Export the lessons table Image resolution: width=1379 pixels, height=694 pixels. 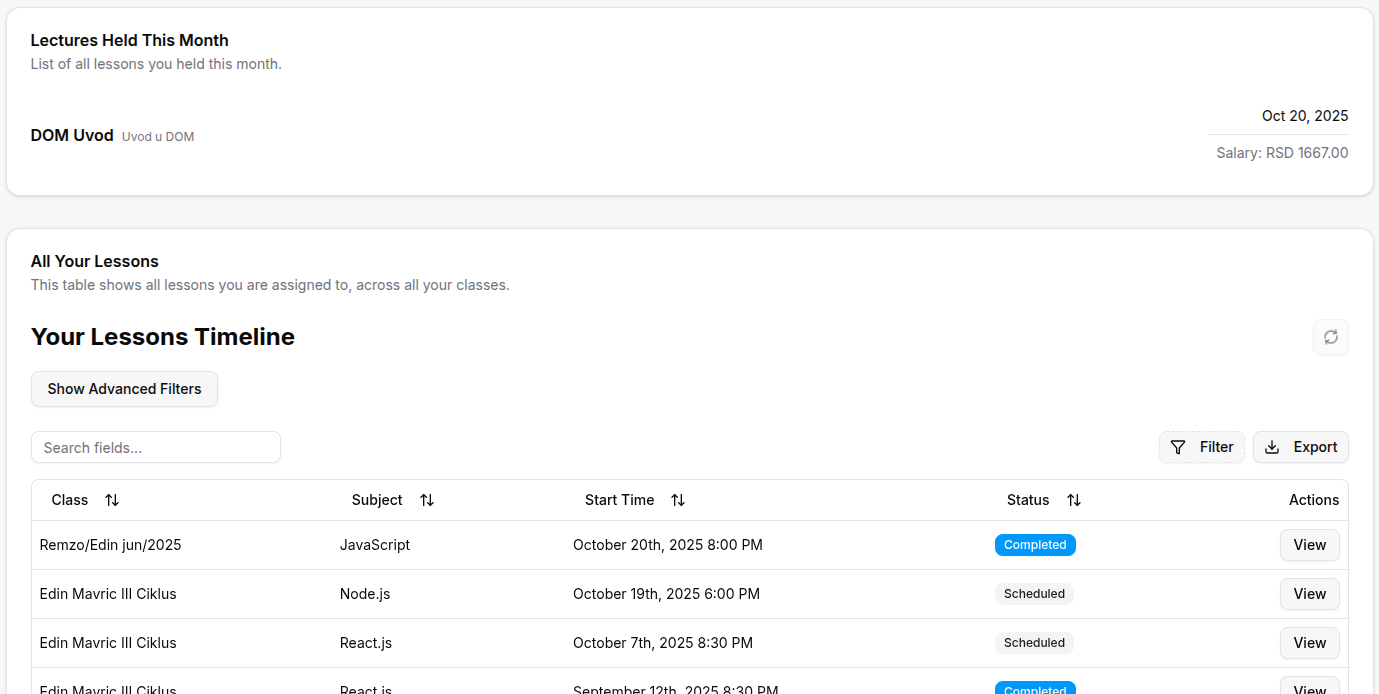click(1301, 447)
